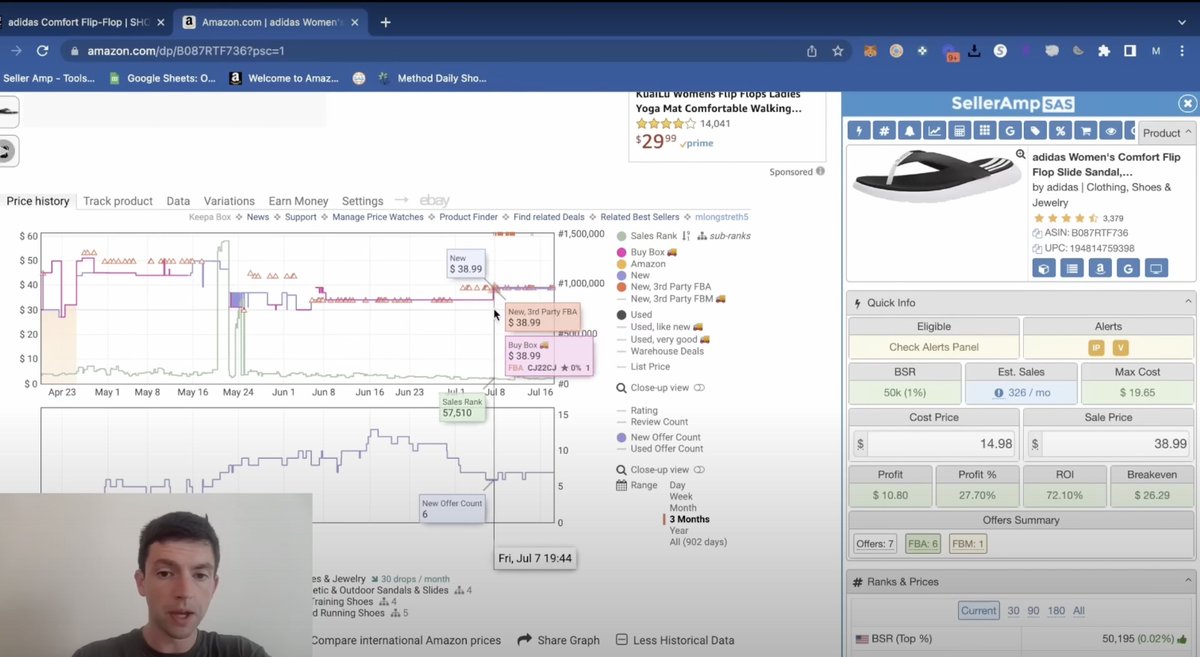Click the MetaMask fox extension icon
Image resolution: width=1200 pixels, height=657 pixels.
click(870, 50)
